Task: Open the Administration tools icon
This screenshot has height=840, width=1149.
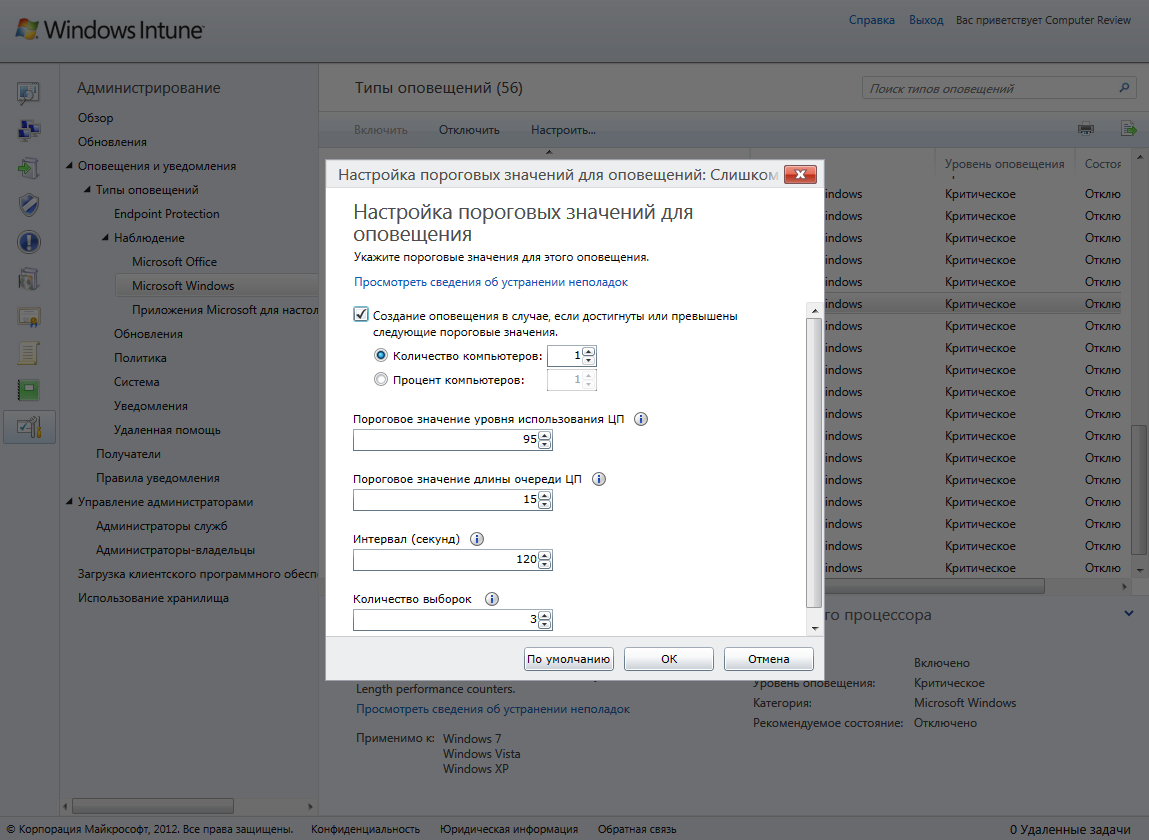Action: click(29, 427)
